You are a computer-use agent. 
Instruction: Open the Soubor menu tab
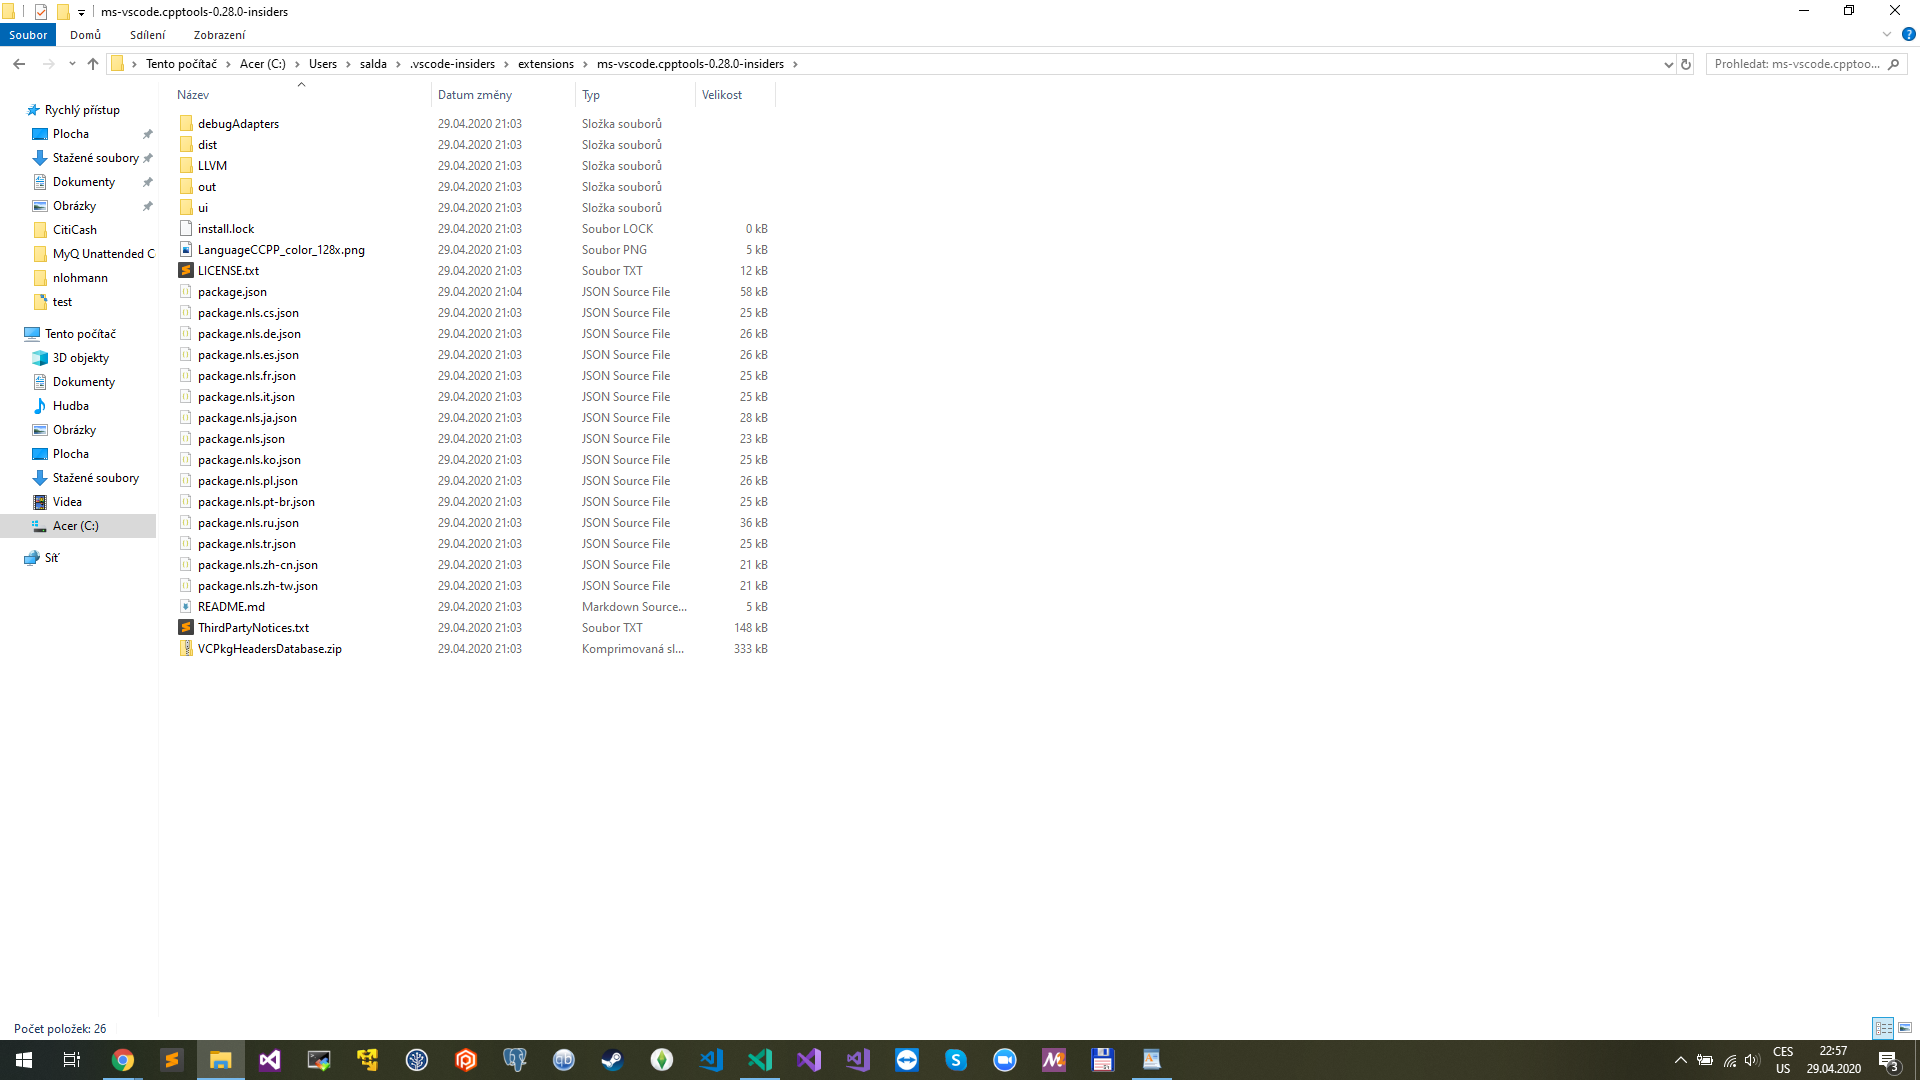pos(28,35)
